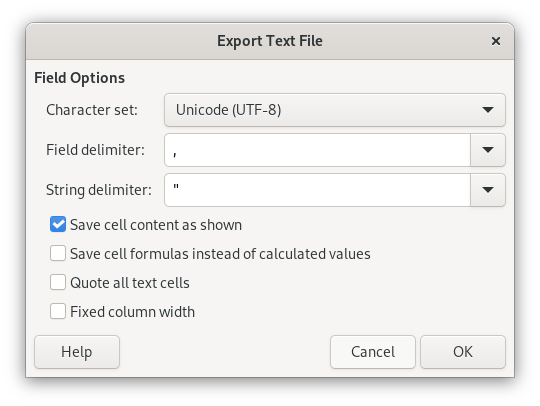Expand the String delimiter dropdown arrow

click(488, 190)
